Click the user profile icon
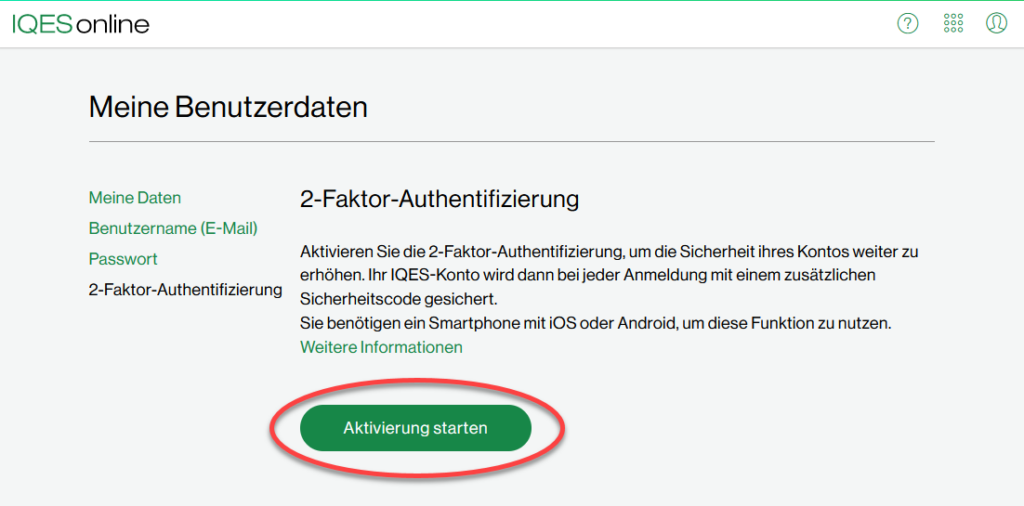This screenshot has height=506, width=1024. click(996, 24)
